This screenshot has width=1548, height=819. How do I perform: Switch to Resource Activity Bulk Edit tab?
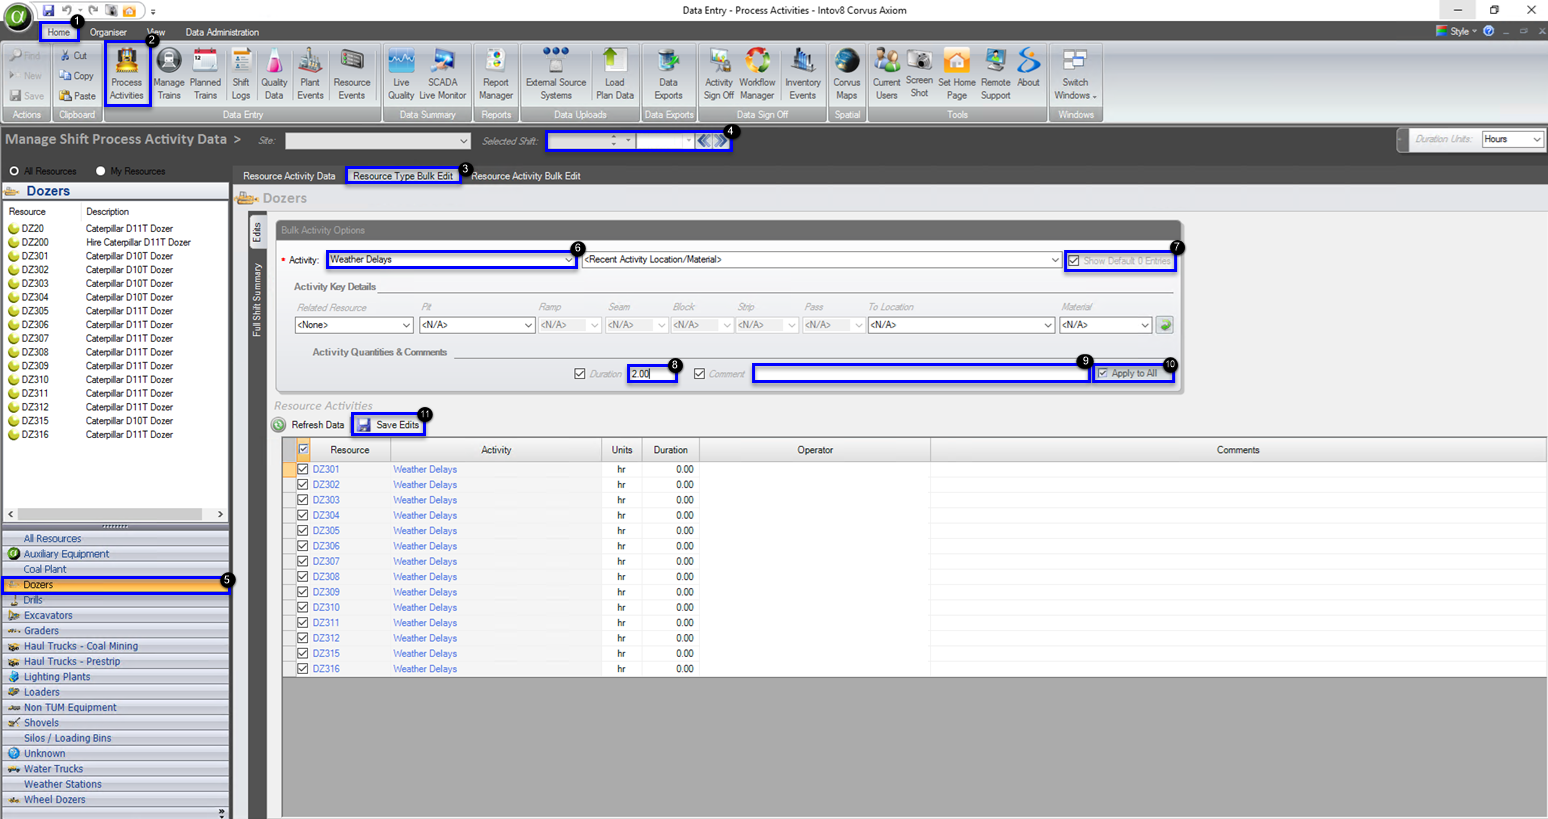[x=526, y=176]
